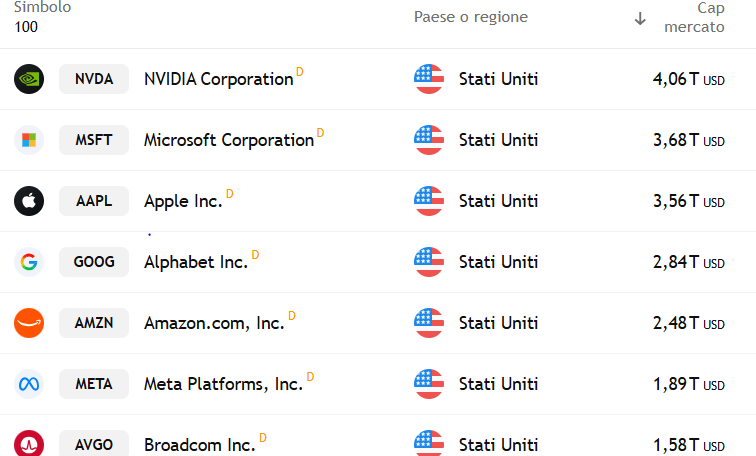Open the Apple Inc. company link

click(183, 201)
